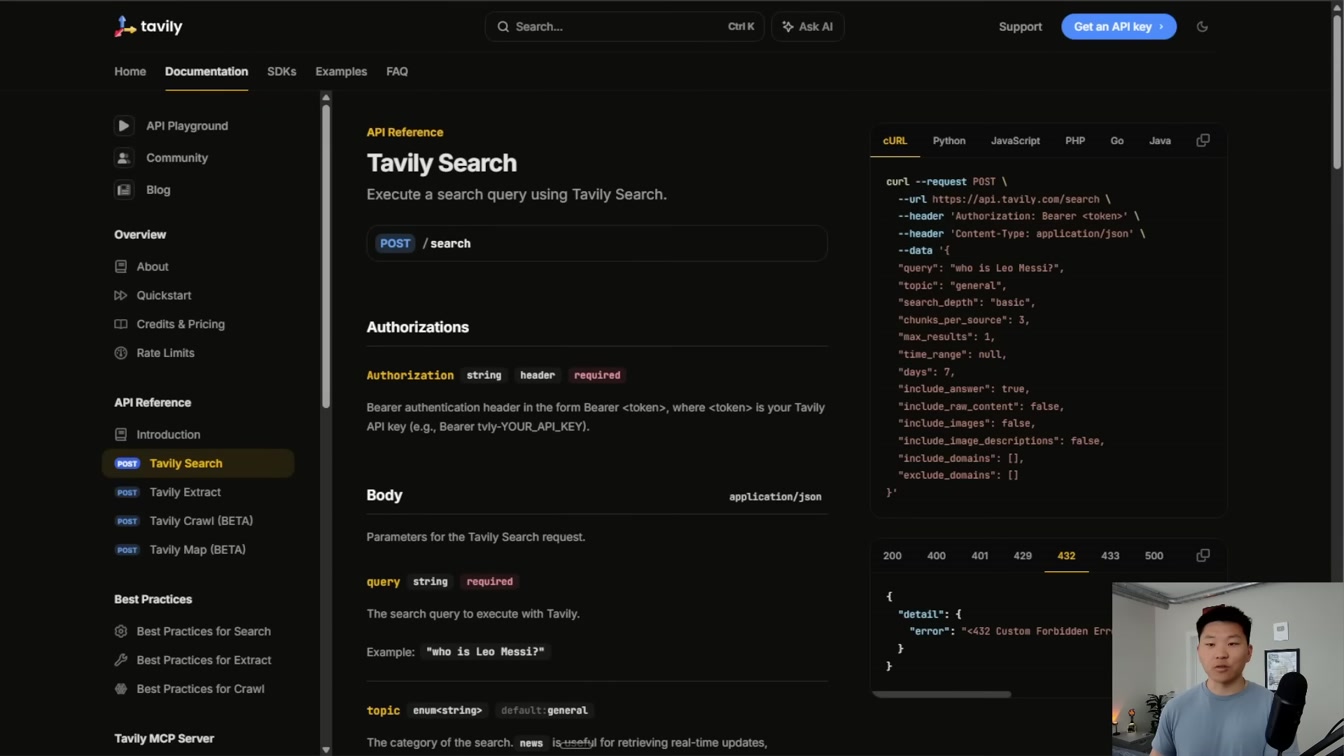The image size is (1344, 756).
Task: Click Get an API key button
Action: click(x=1118, y=27)
